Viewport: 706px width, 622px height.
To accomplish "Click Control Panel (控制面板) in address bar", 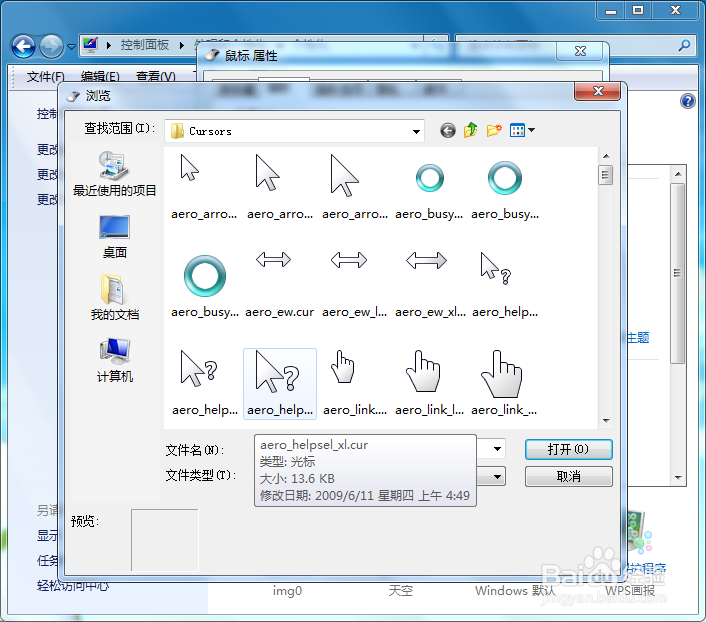I will (145, 45).
